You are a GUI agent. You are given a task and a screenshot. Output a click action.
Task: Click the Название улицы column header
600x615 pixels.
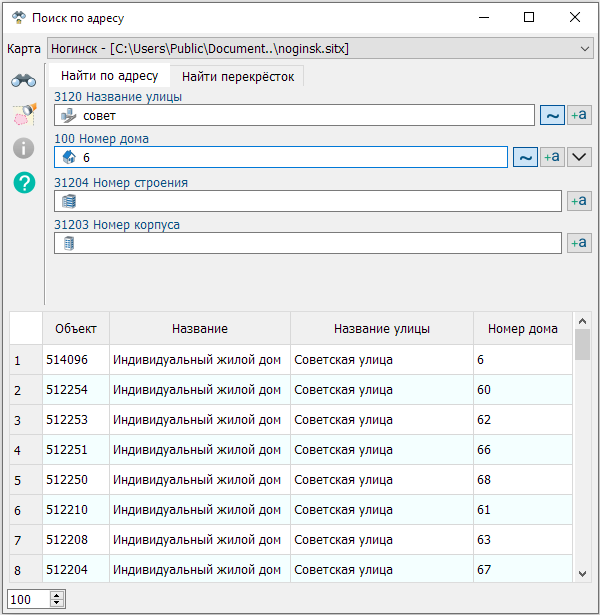point(381,329)
